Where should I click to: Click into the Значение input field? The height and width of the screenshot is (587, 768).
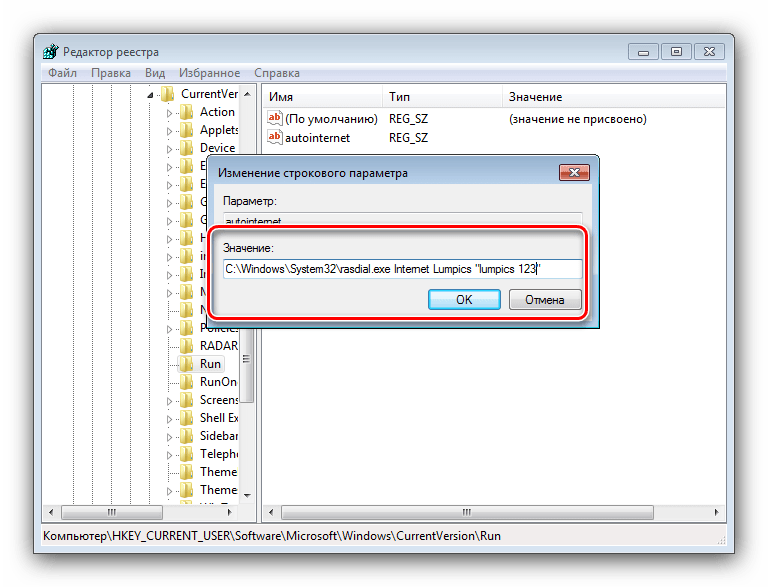point(402,269)
